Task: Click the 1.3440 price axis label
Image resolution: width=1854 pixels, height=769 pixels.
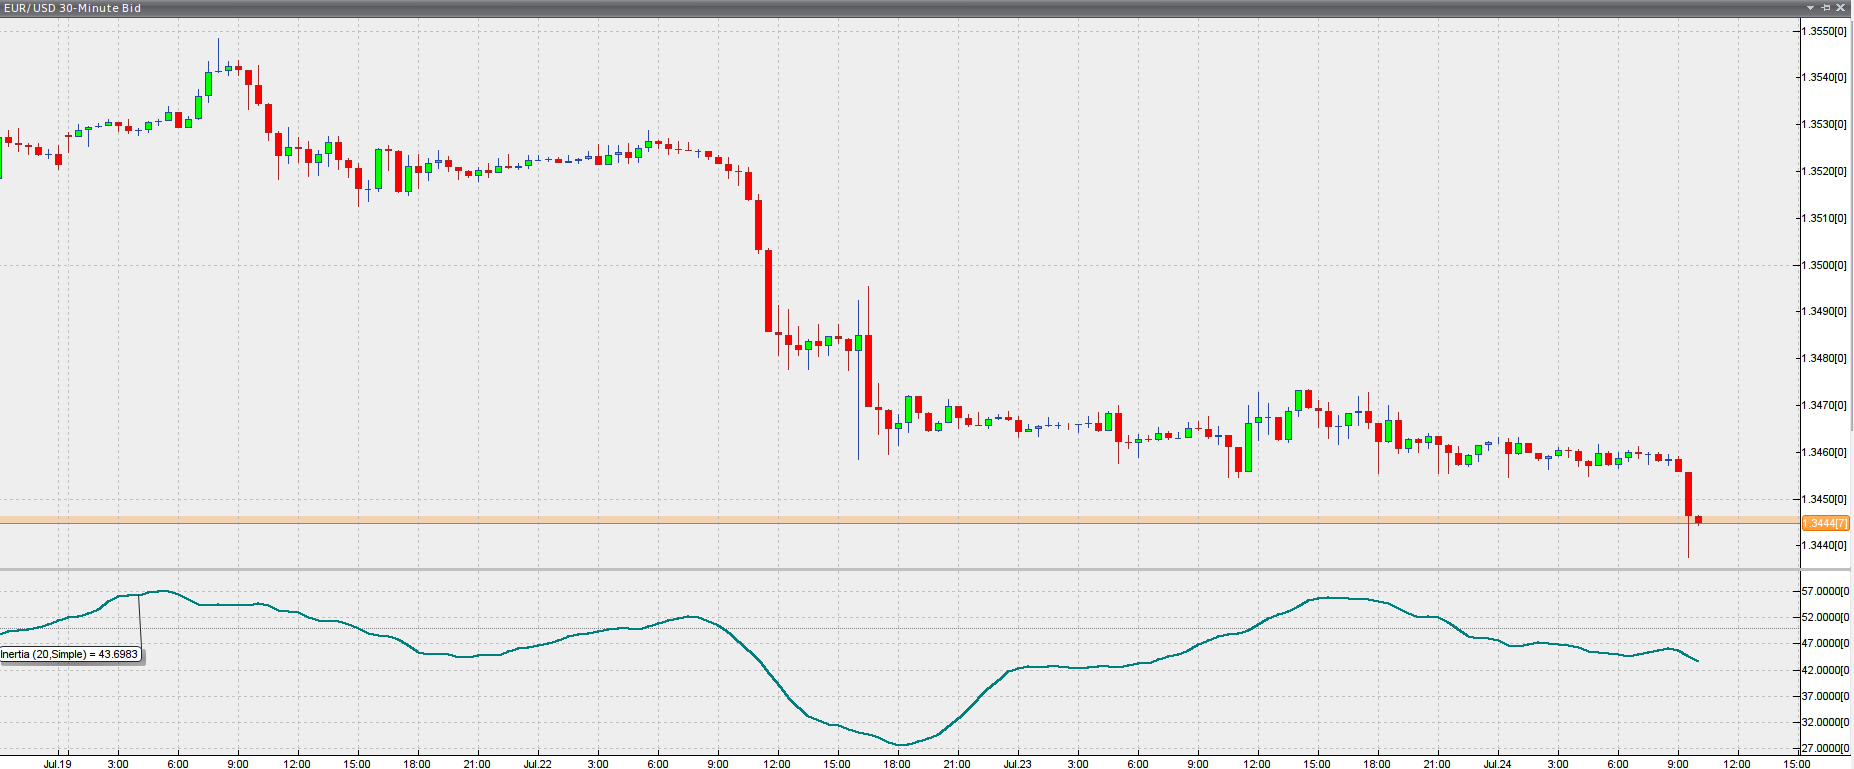Action: 1824,545
